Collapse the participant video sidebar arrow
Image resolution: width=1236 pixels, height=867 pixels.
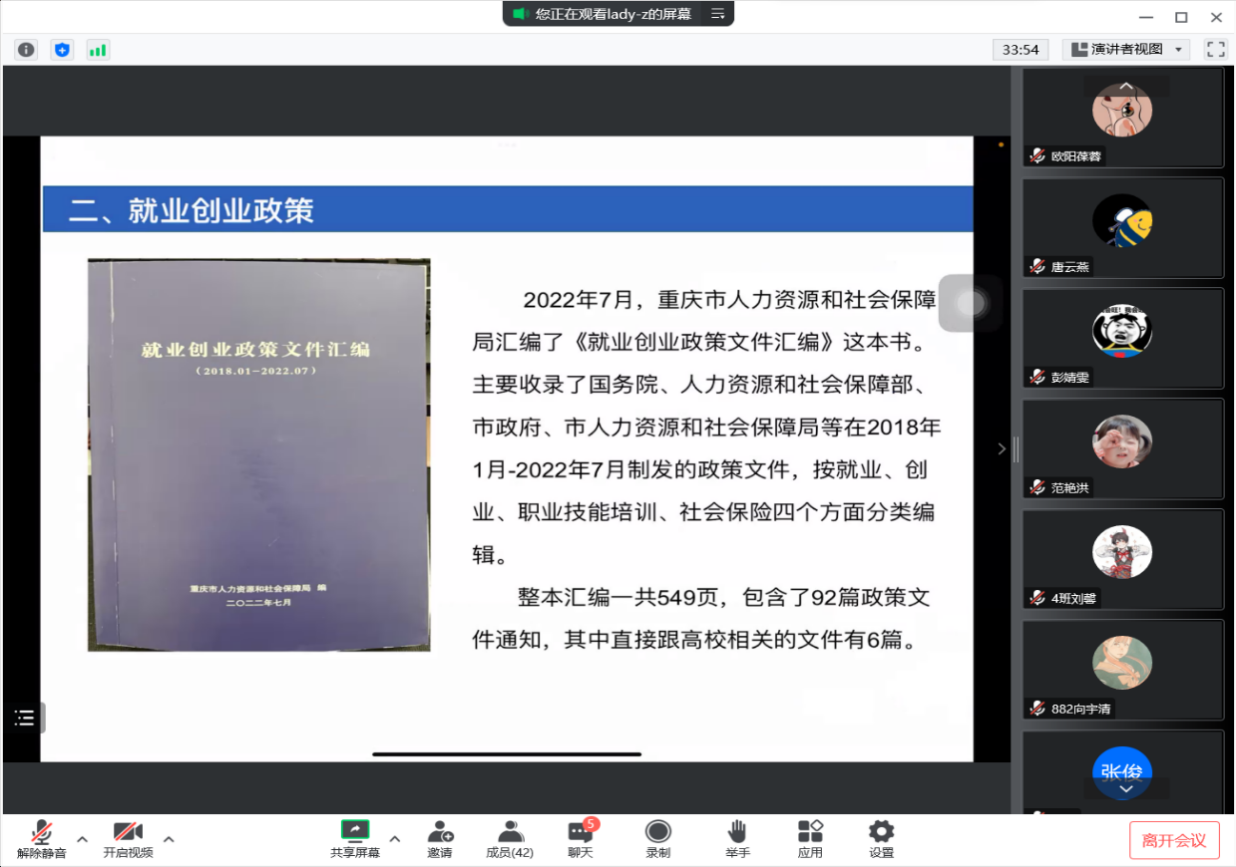(x=1001, y=449)
